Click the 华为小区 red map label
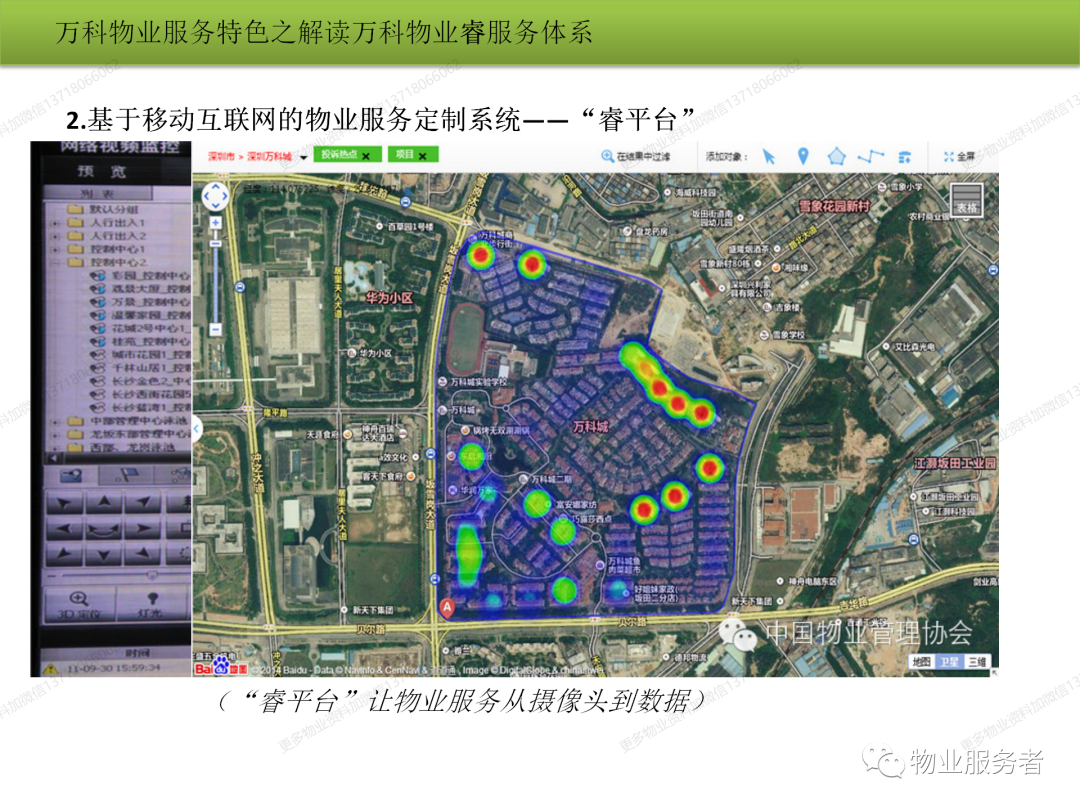The image size is (1080, 810). pyautogui.click(x=389, y=298)
